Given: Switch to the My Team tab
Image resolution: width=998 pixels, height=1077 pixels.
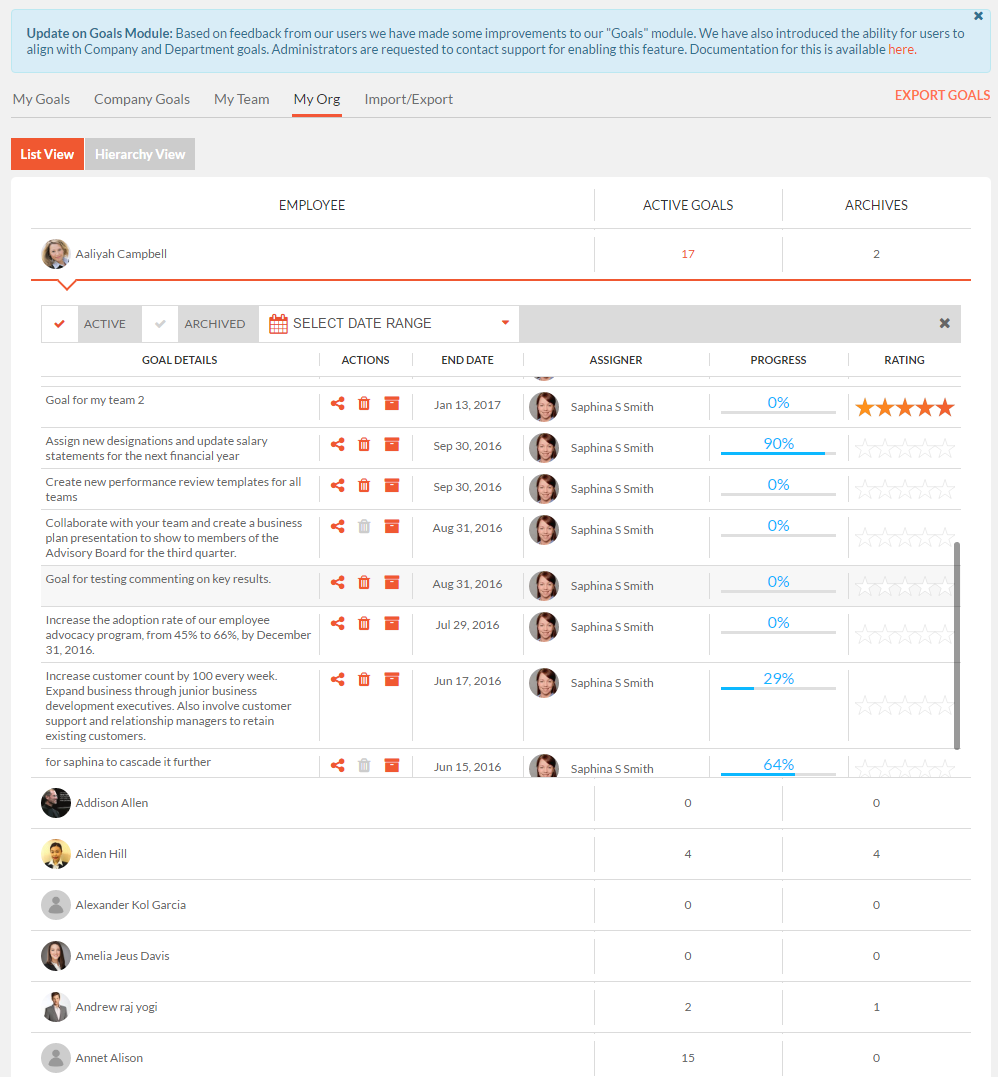Looking at the screenshot, I should coord(241,99).
